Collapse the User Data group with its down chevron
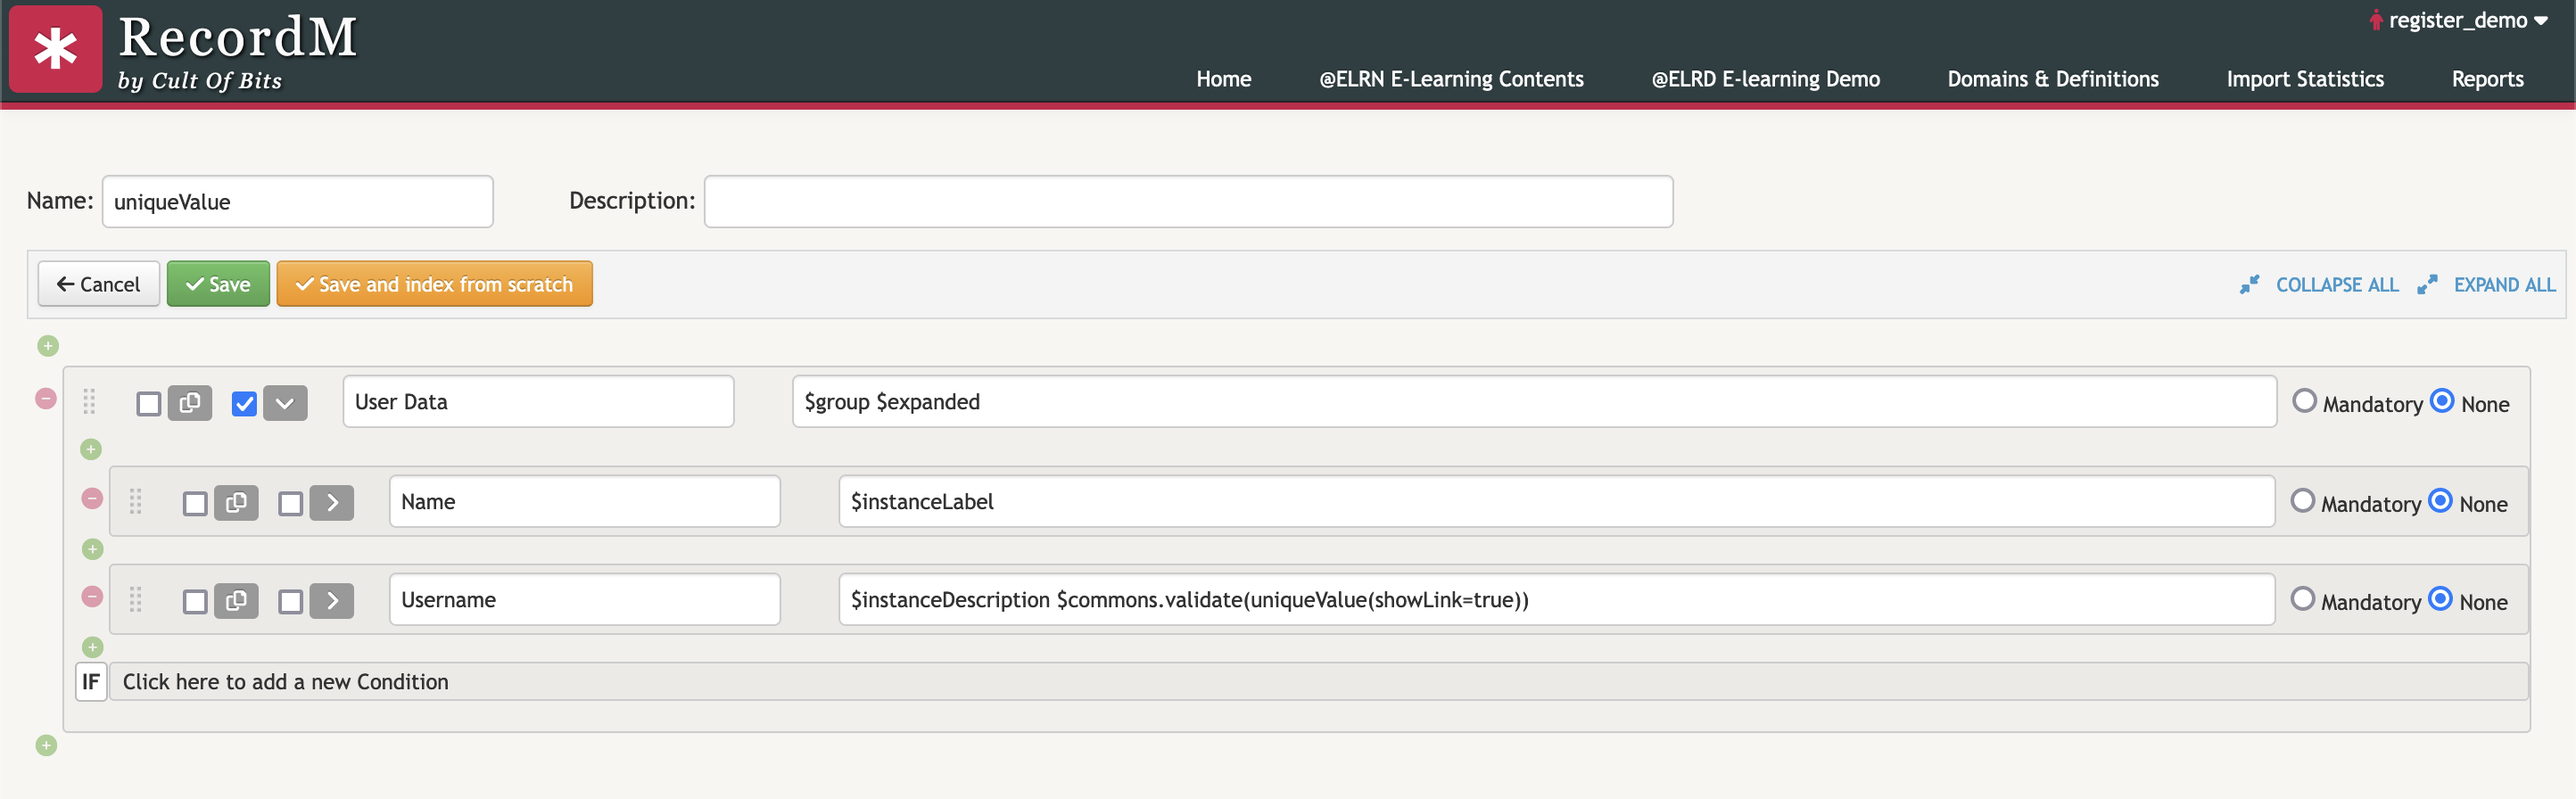Screen dimensions: 2576x799 click(x=285, y=403)
